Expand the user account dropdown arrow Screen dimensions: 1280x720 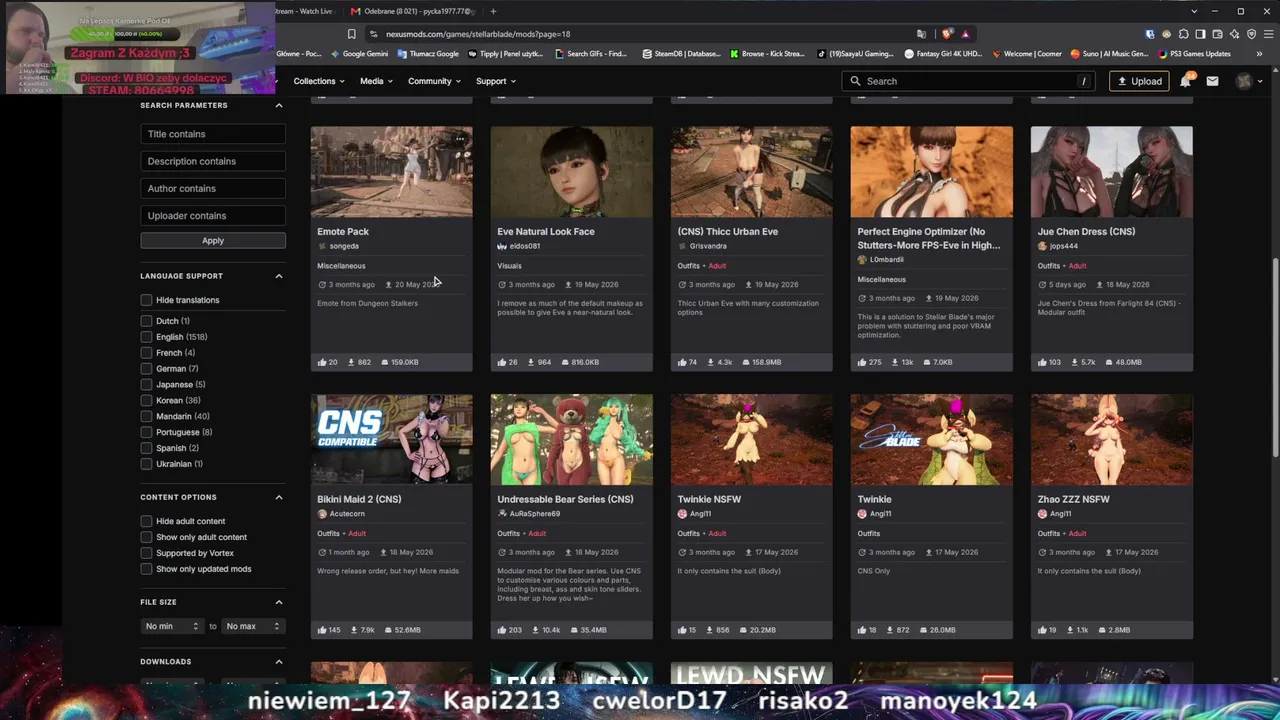[x=1260, y=81]
